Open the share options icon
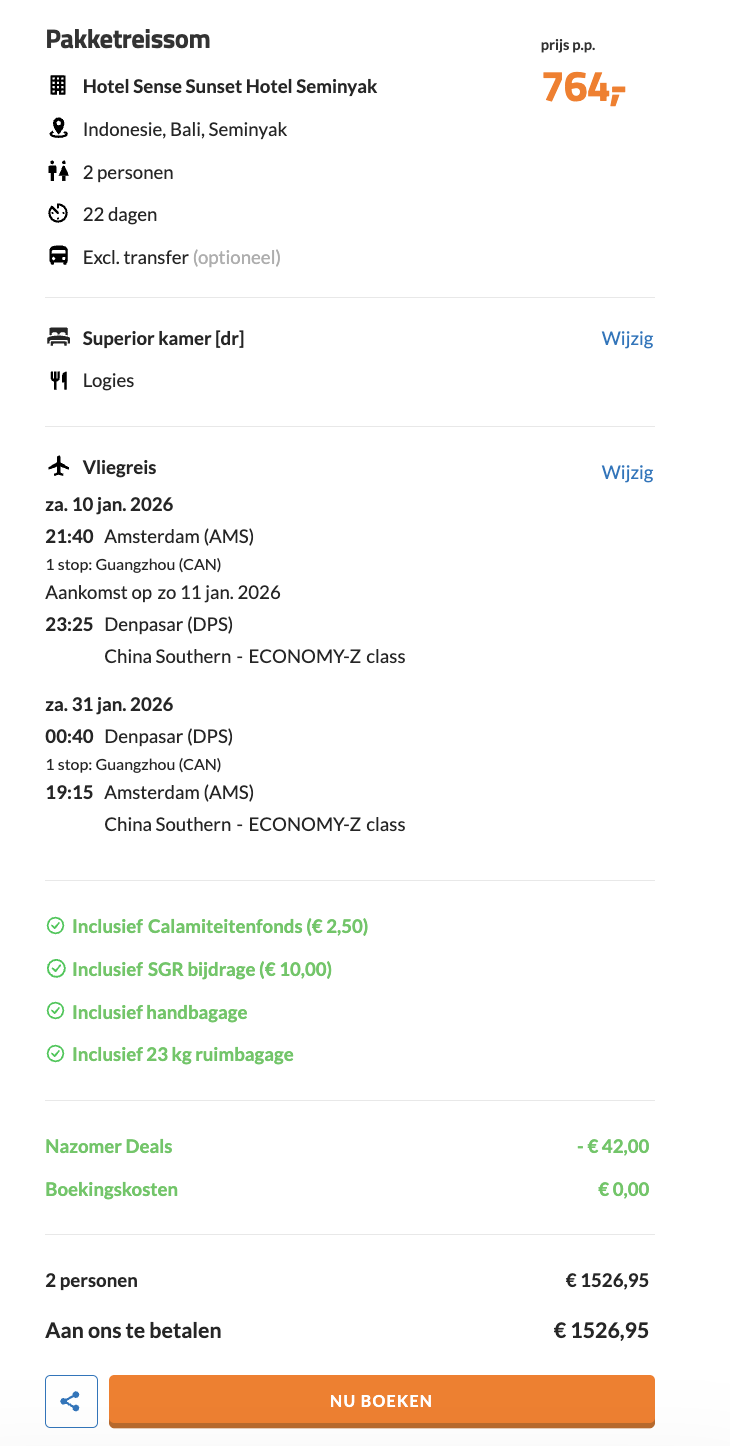The image size is (730, 1446). tap(70, 1400)
